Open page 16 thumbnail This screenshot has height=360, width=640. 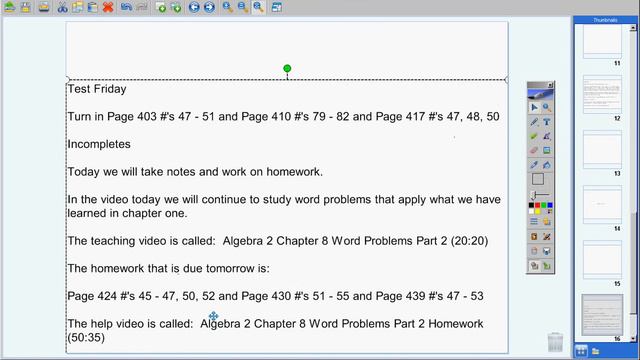[x=602, y=315]
